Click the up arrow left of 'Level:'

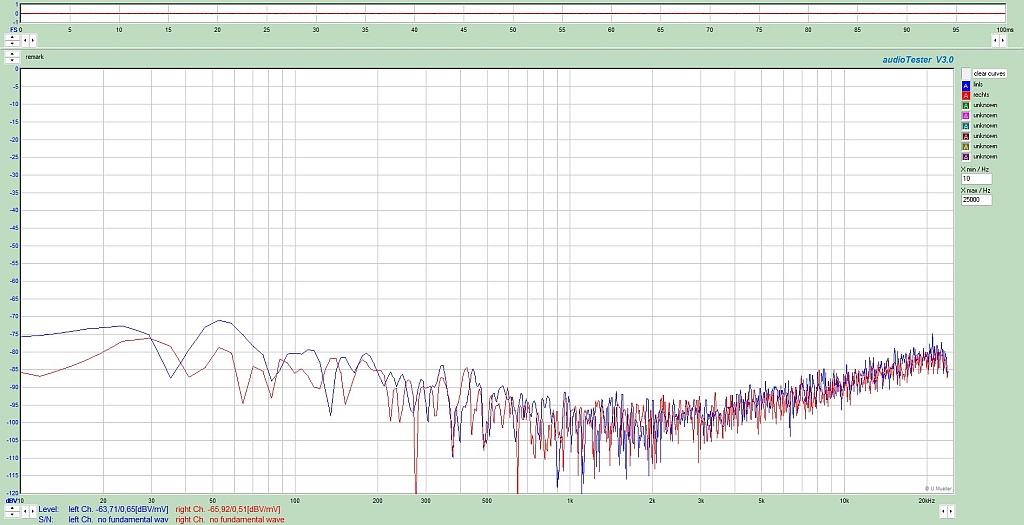12,508
